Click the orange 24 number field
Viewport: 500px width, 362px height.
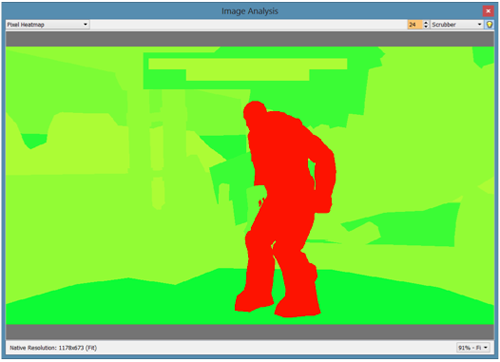(x=415, y=24)
